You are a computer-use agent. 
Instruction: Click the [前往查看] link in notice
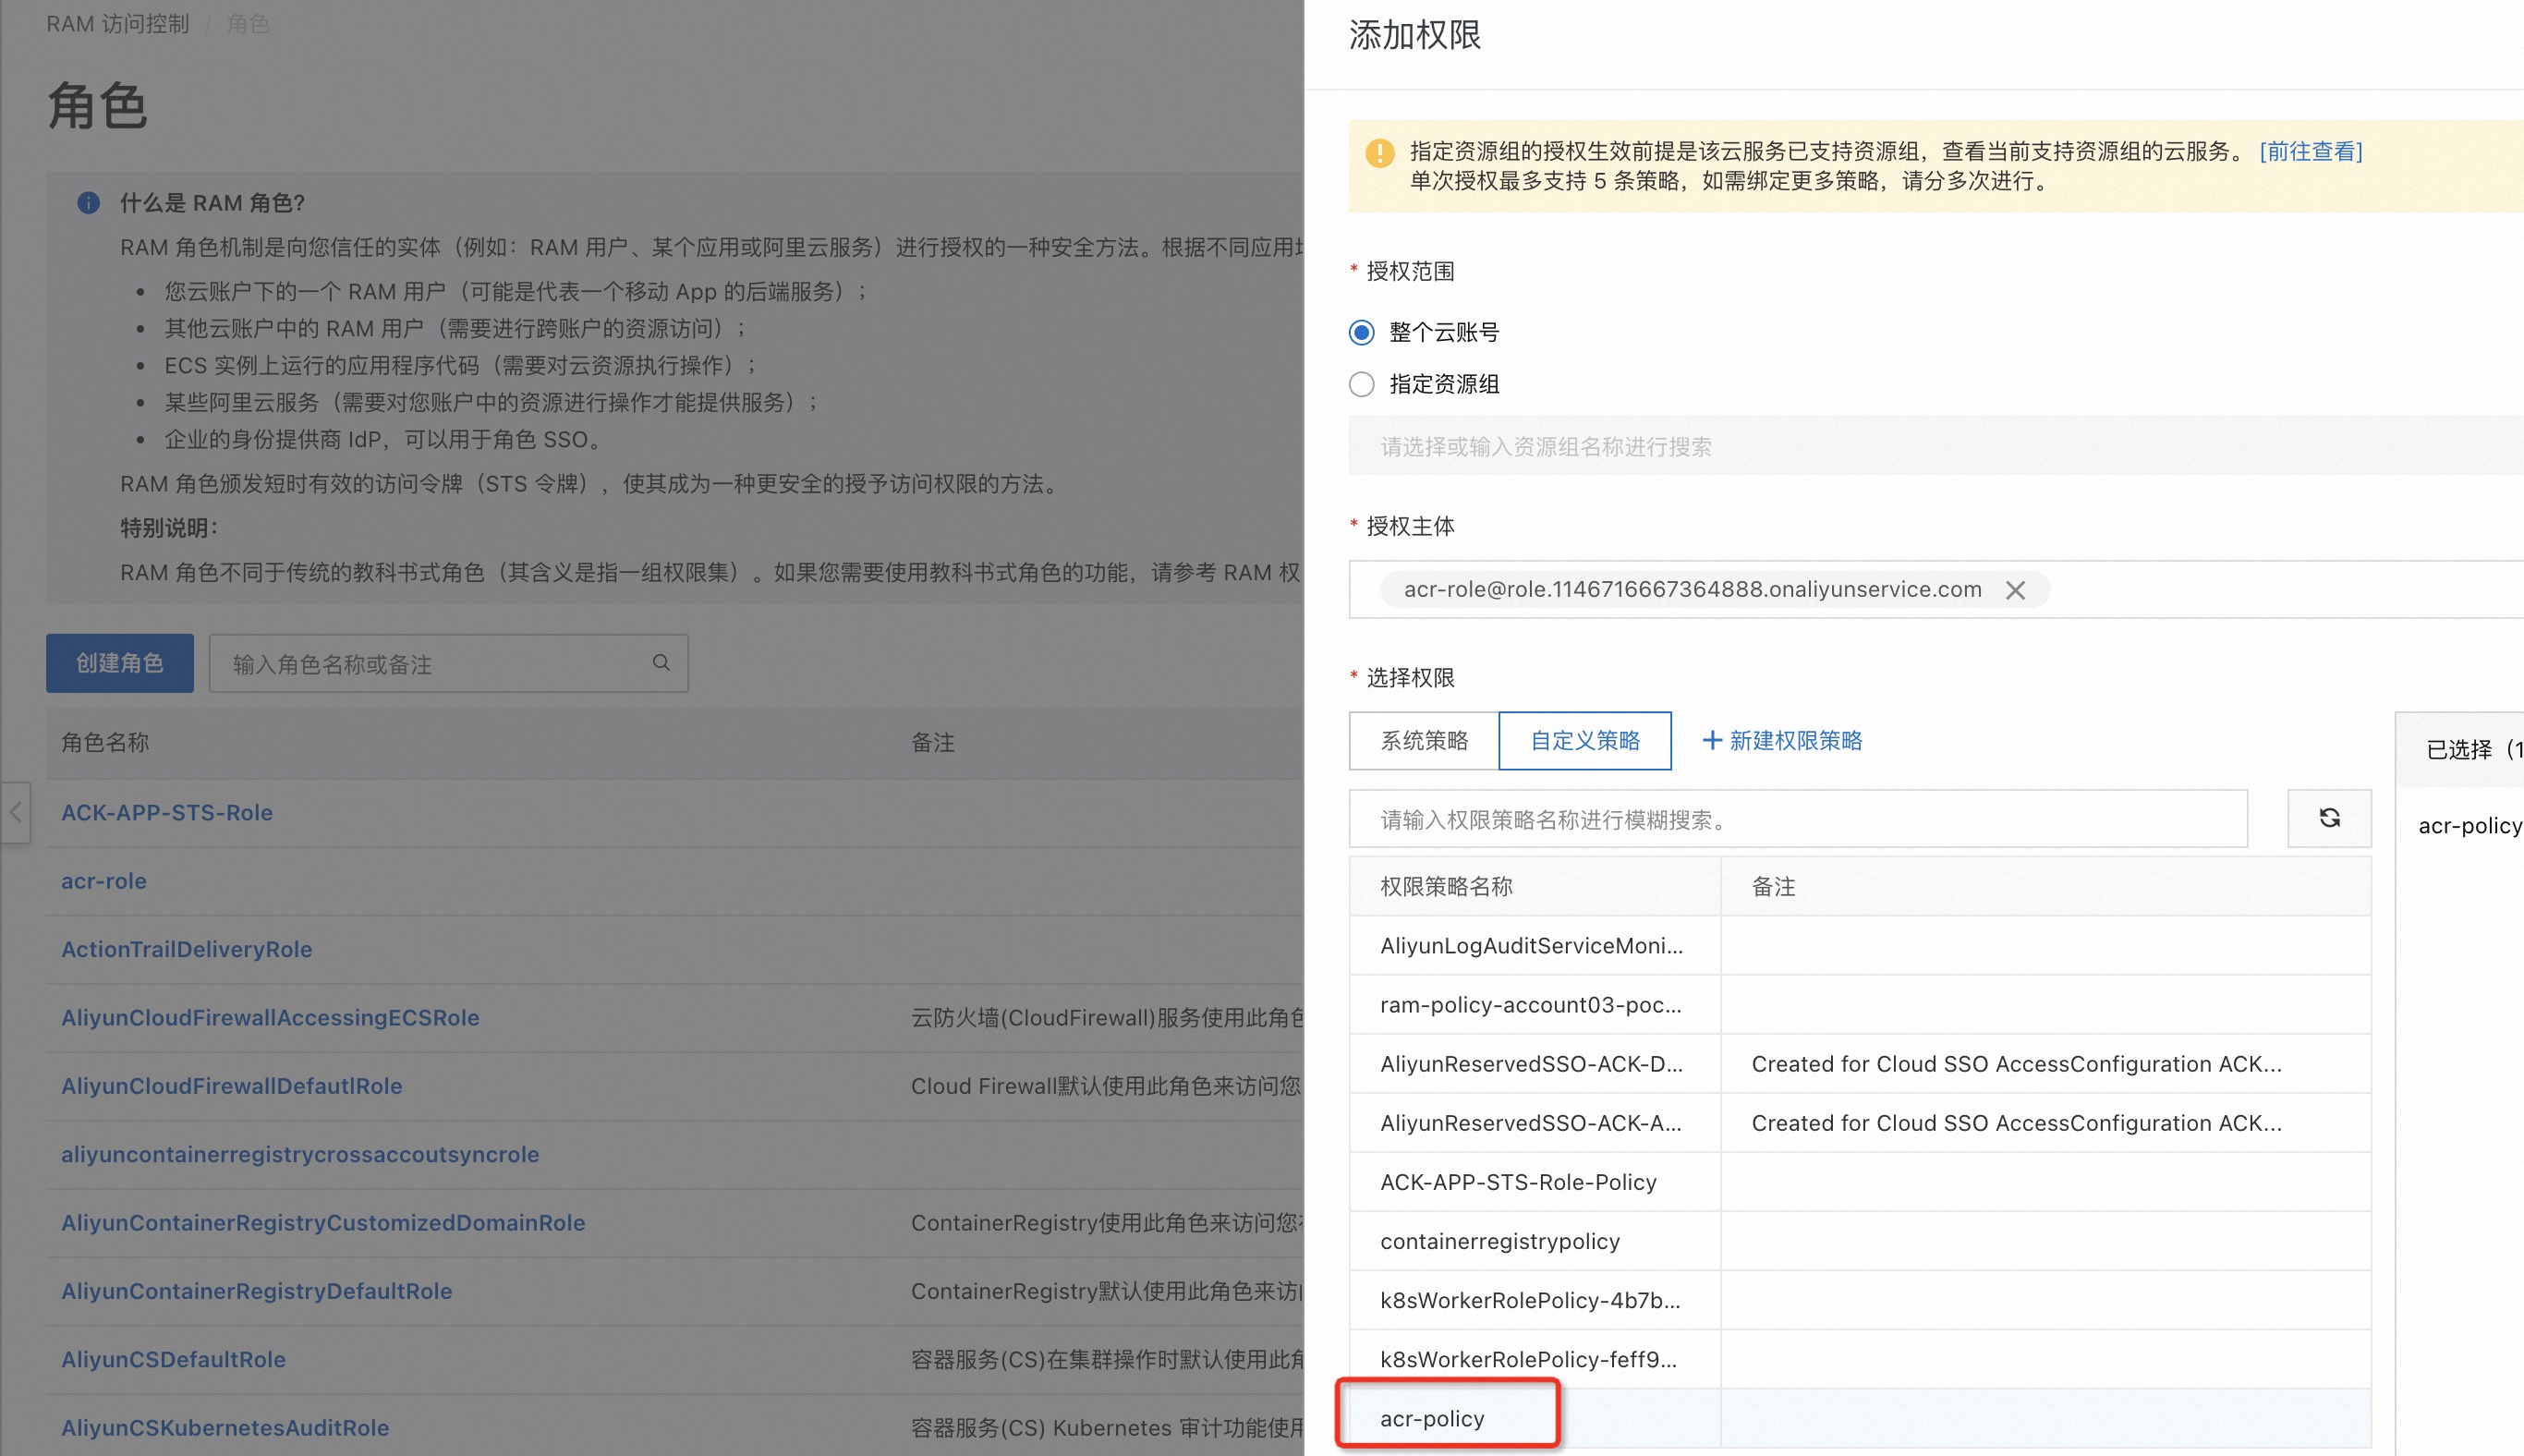(x=2310, y=151)
